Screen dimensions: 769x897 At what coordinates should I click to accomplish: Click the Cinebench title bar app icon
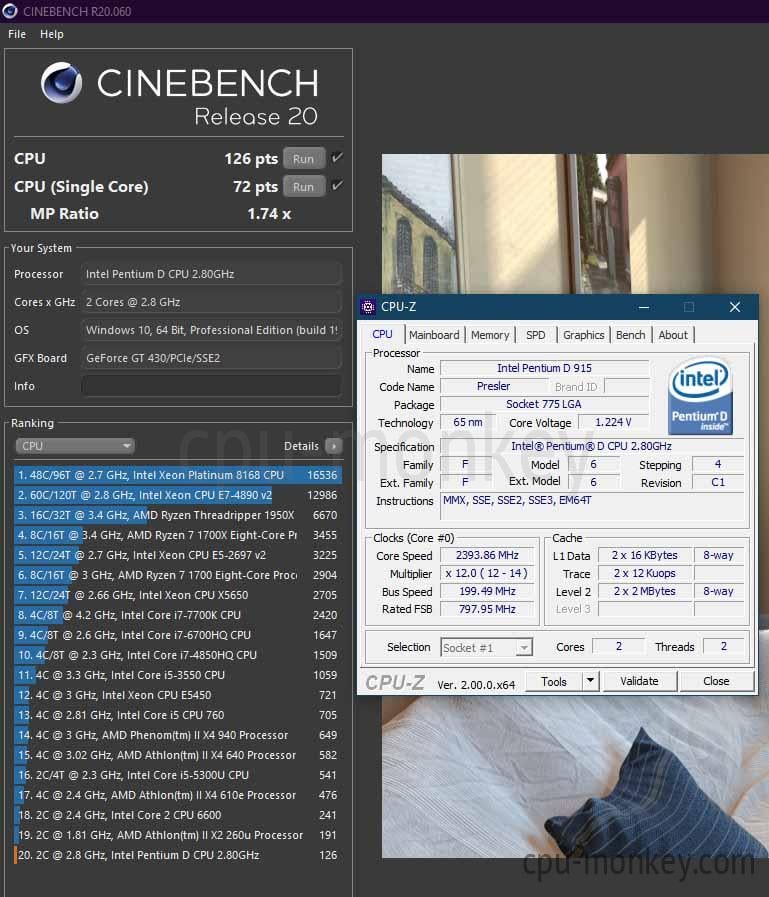[10, 11]
